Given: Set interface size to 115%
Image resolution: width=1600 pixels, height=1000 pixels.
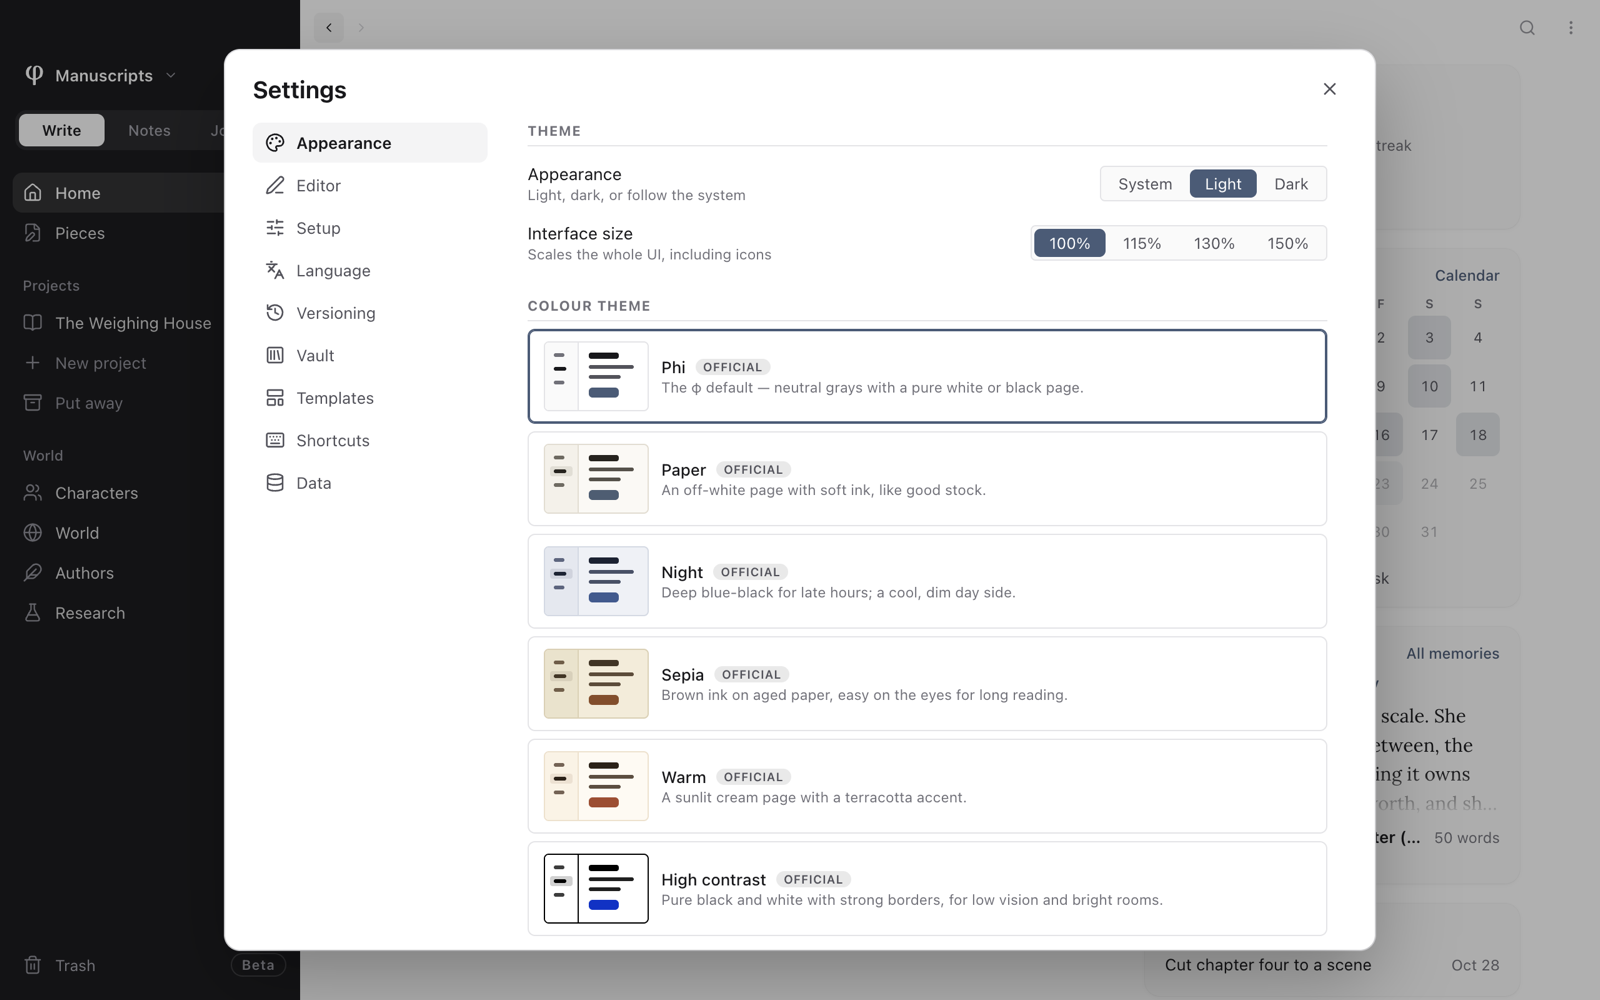Looking at the screenshot, I should tap(1142, 243).
